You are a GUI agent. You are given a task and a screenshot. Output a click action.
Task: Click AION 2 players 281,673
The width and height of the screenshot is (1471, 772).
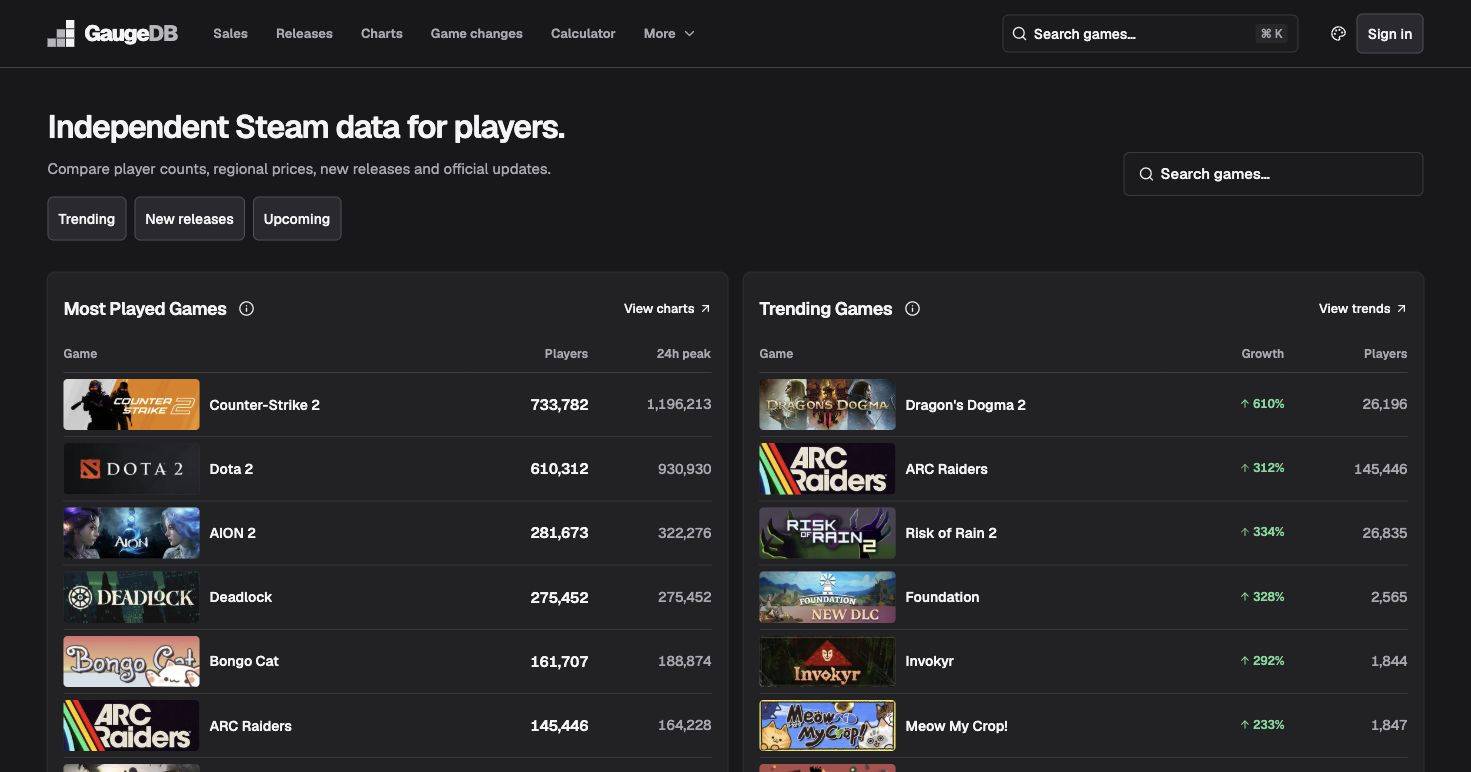(x=559, y=533)
